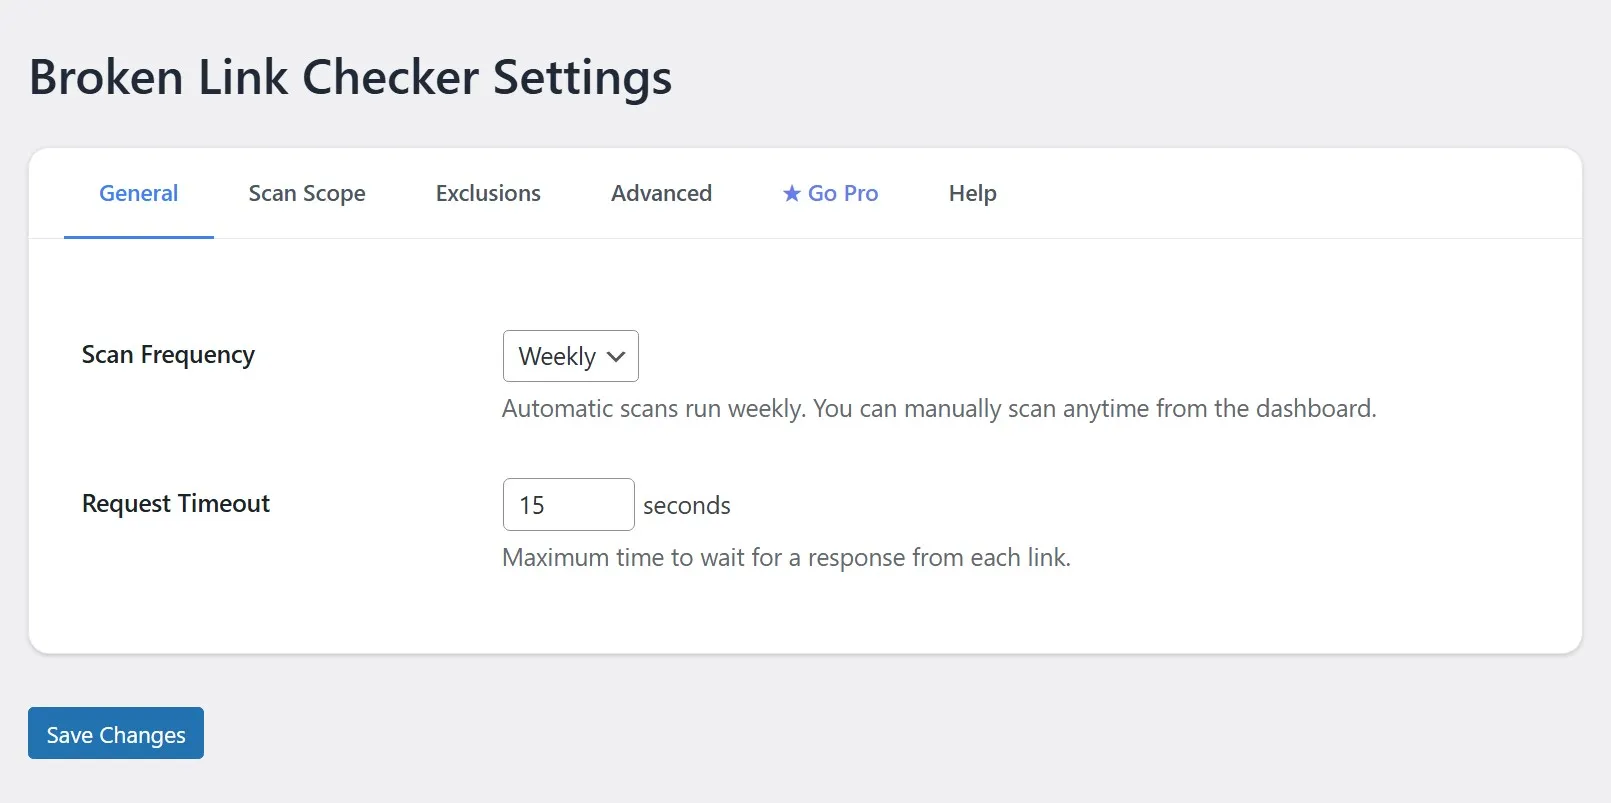This screenshot has height=803, width=1611.
Task: Go to the Advanced settings tab
Action: point(660,193)
